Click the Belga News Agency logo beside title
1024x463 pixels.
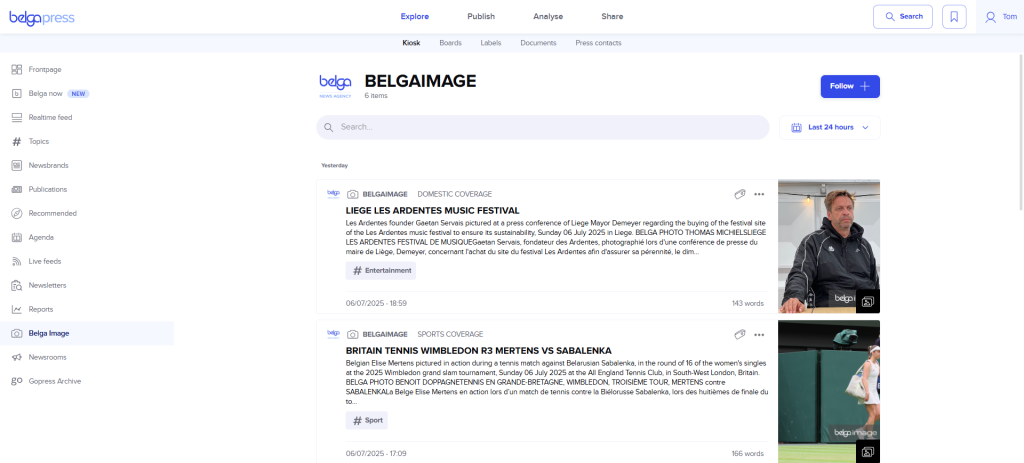335,86
